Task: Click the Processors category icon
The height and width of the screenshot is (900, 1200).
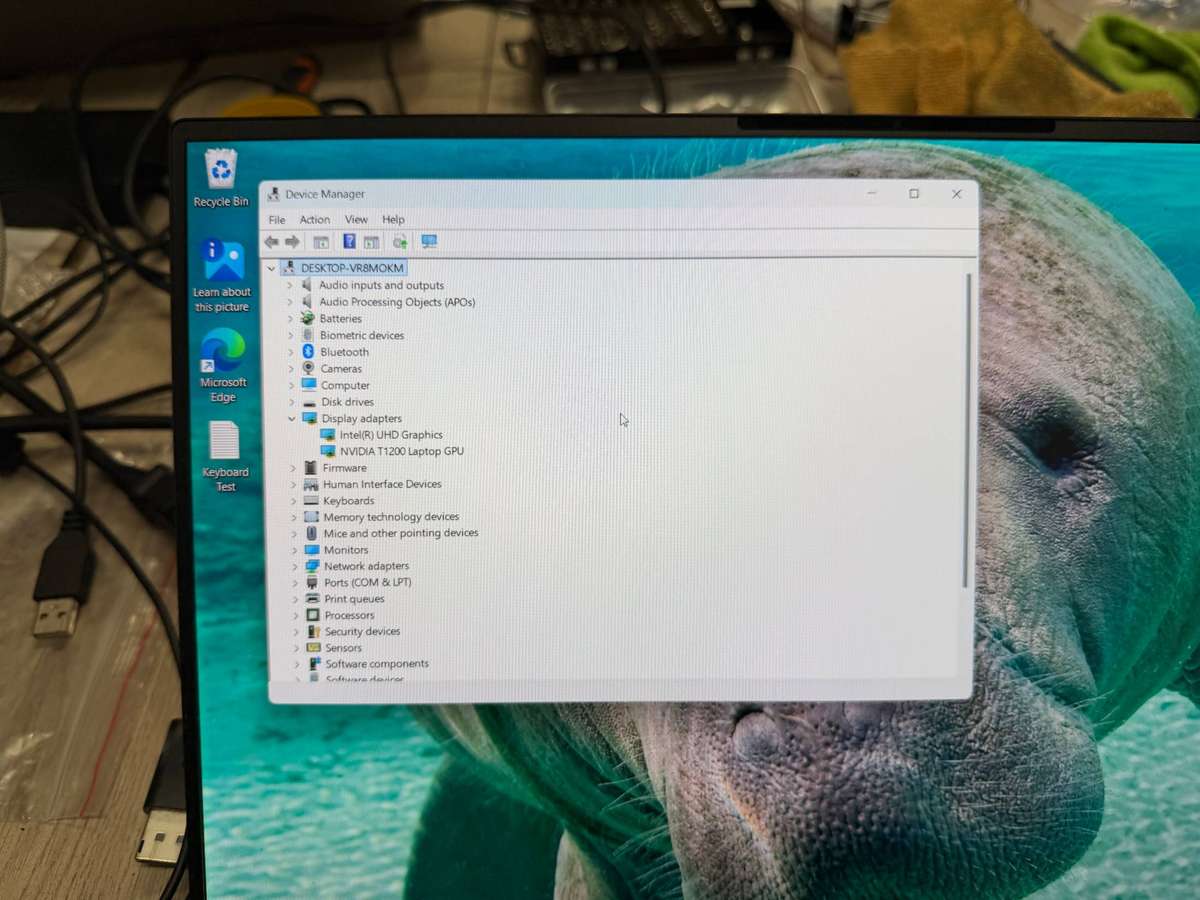Action: tap(313, 615)
